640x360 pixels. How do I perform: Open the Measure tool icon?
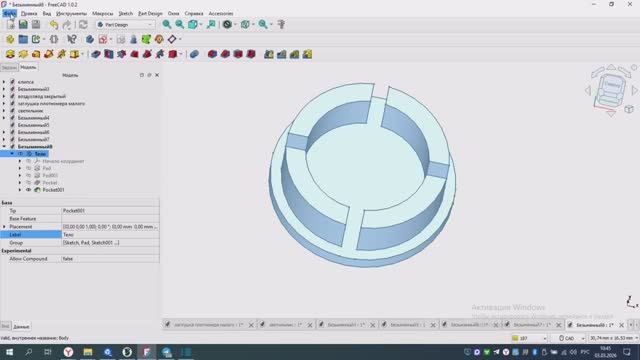pos(281,24)
